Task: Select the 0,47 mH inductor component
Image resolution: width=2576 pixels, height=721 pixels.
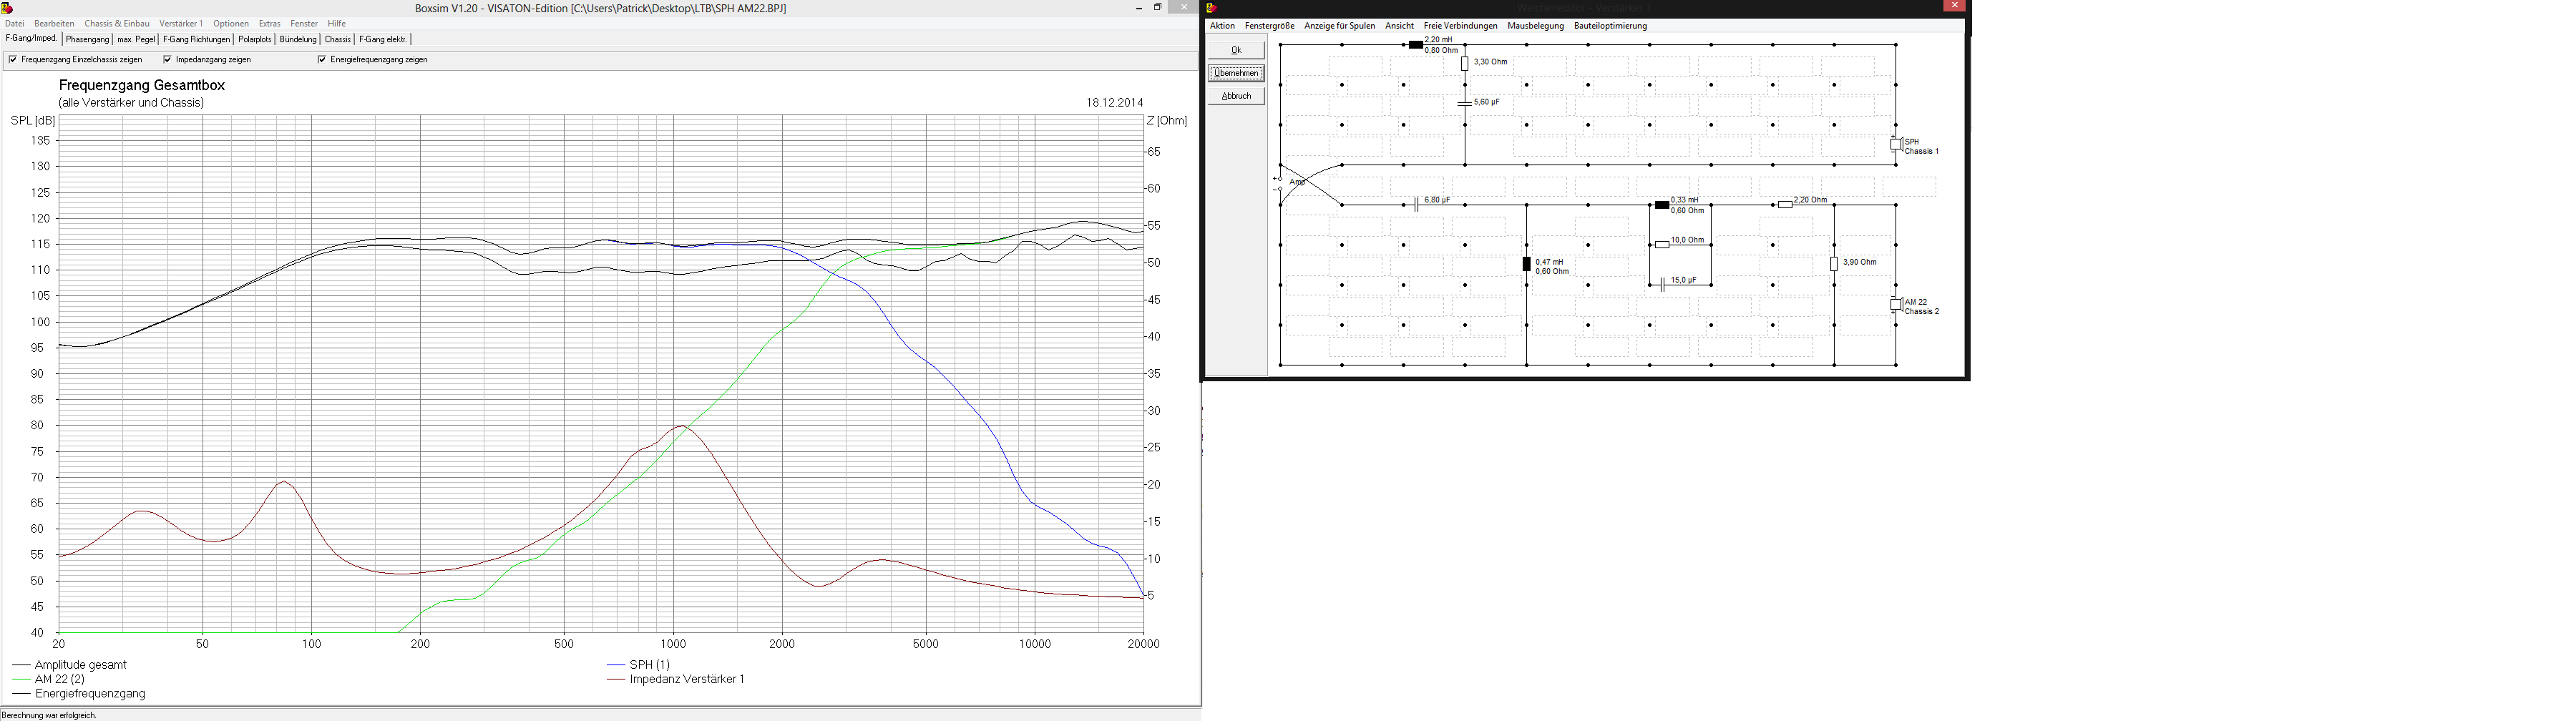Action: pos(1526,264)
